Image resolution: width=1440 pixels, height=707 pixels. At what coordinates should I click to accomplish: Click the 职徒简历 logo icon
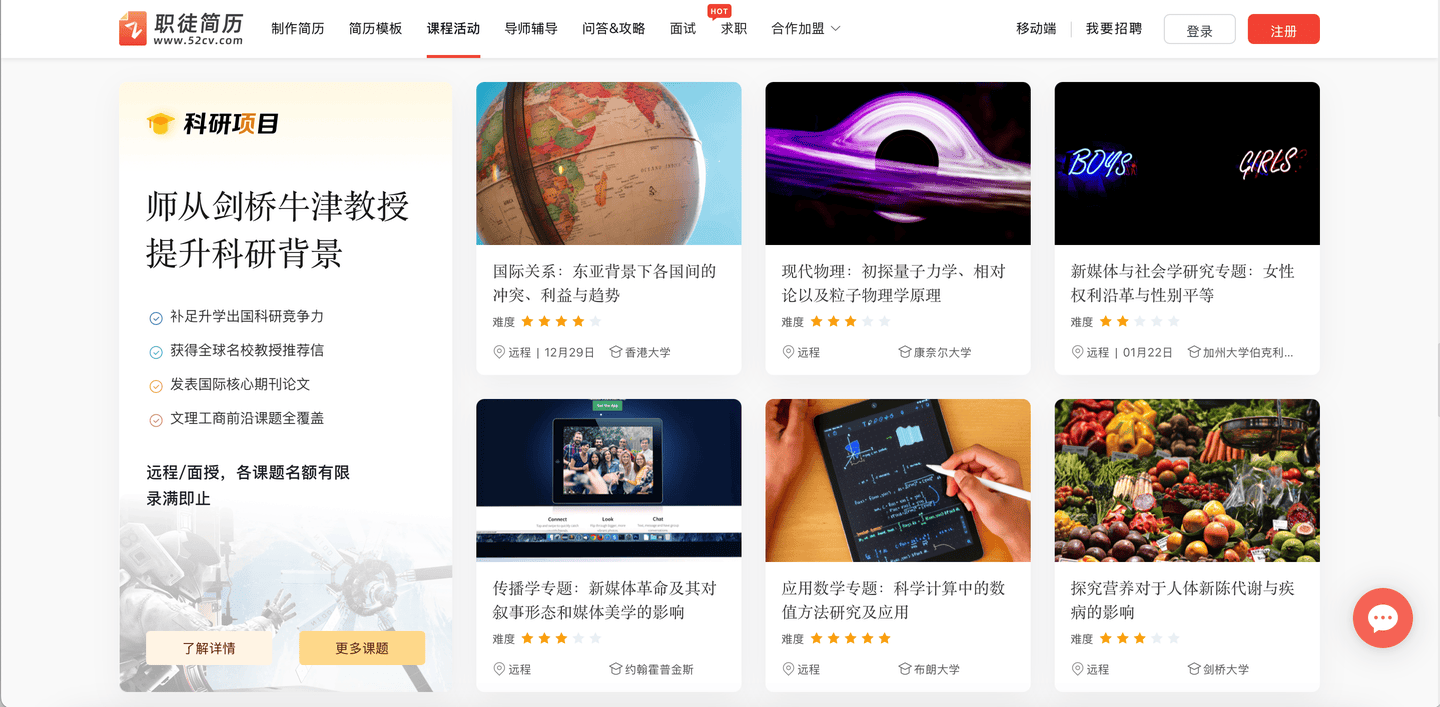click(132, 29)
